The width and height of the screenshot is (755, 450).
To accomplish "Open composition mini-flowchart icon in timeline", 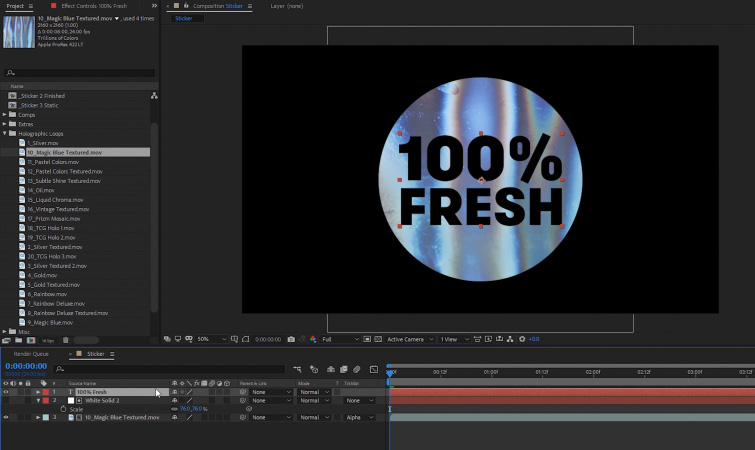I will pyautogui.click(x=297, y=369).
